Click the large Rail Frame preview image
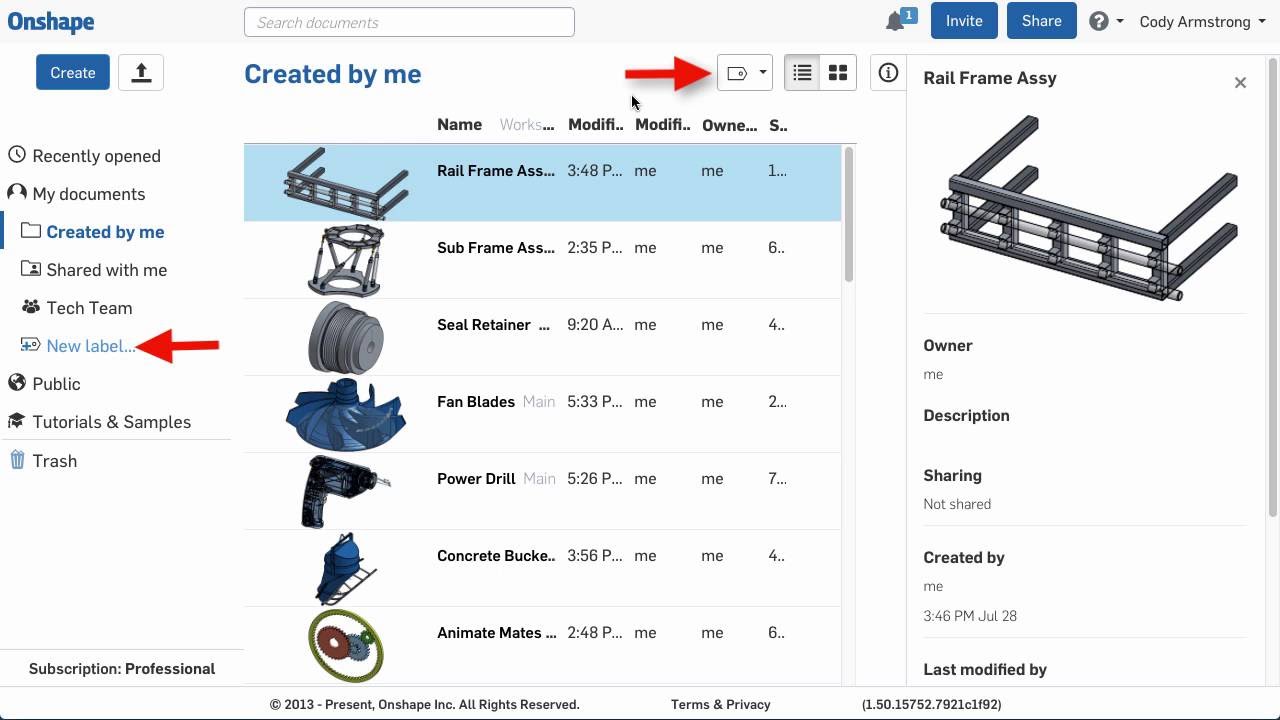 pyautogui.click(x=1089, y=208)
